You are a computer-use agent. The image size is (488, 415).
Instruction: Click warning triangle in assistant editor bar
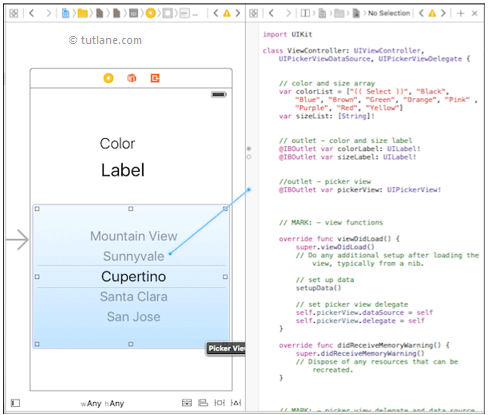(x=432, y=13)
